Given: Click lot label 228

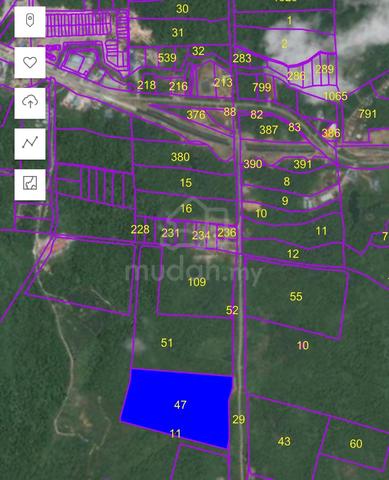Looking at the screenshot, I should click(x=140, y=229).
